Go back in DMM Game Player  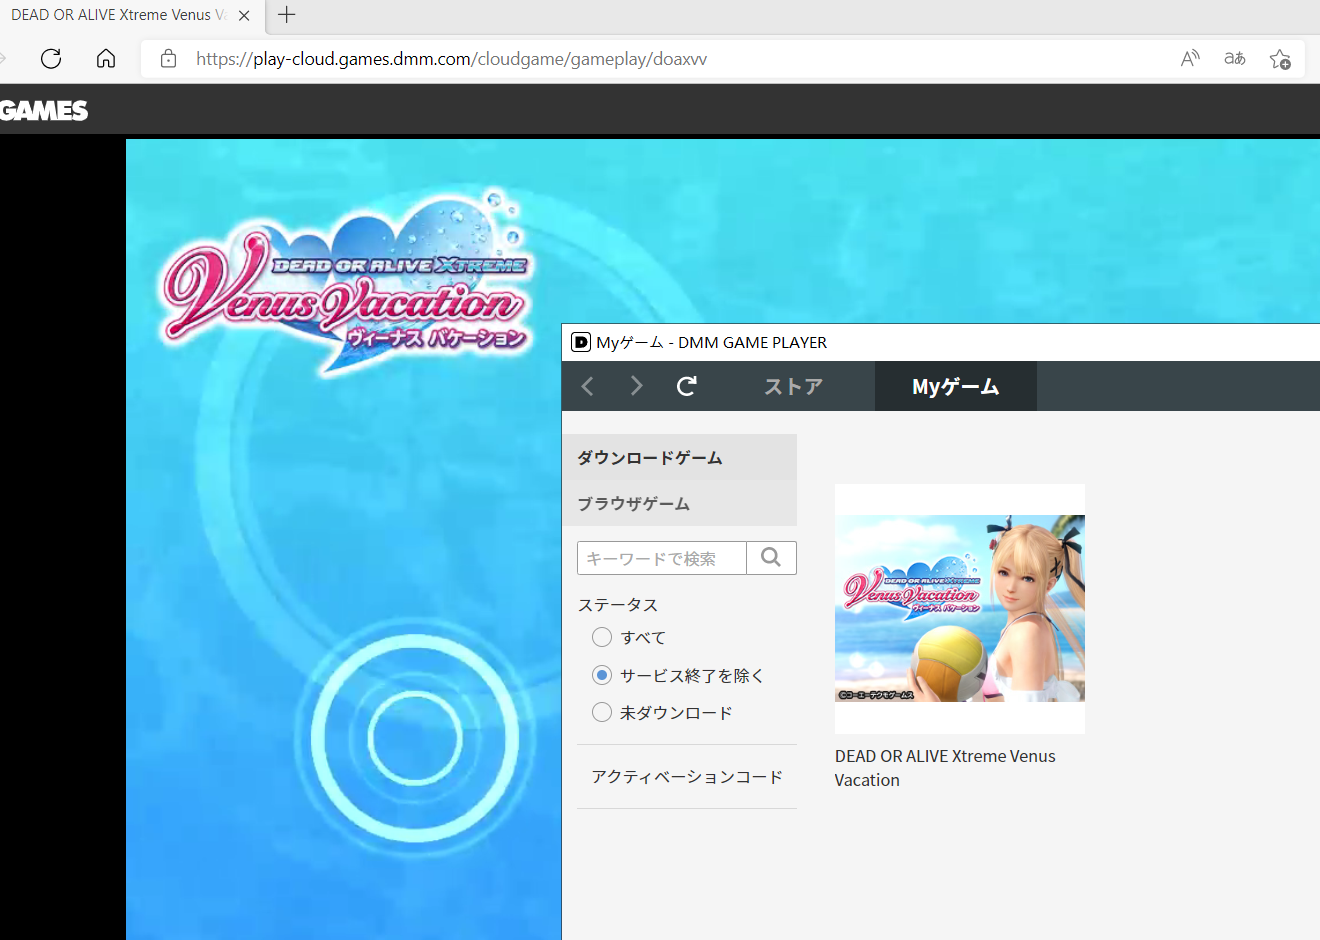[588, 386]
